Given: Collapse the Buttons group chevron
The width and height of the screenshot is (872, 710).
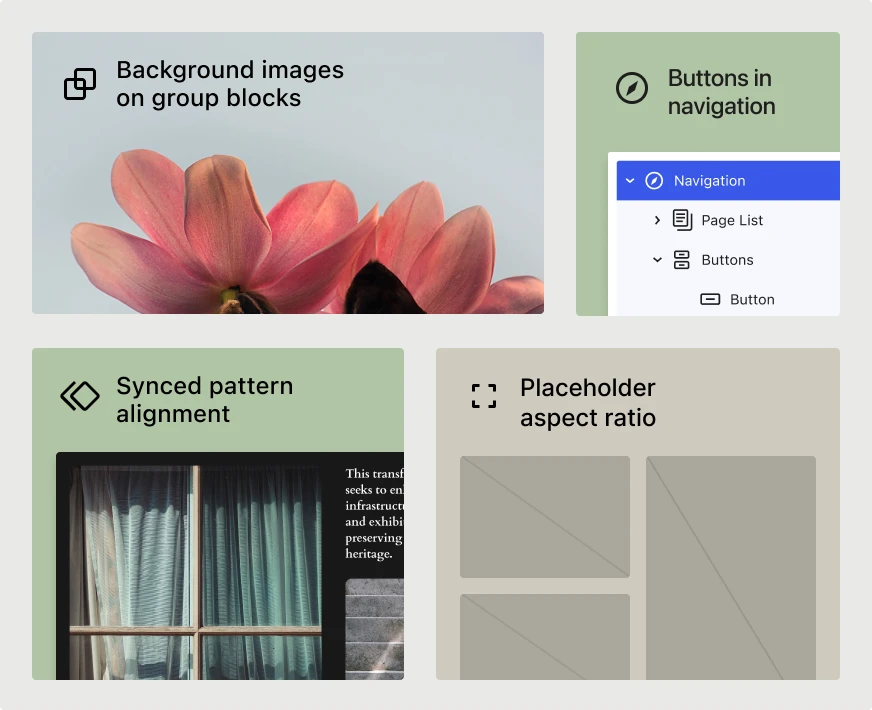Looking at the screenshot, I should 657,260.
